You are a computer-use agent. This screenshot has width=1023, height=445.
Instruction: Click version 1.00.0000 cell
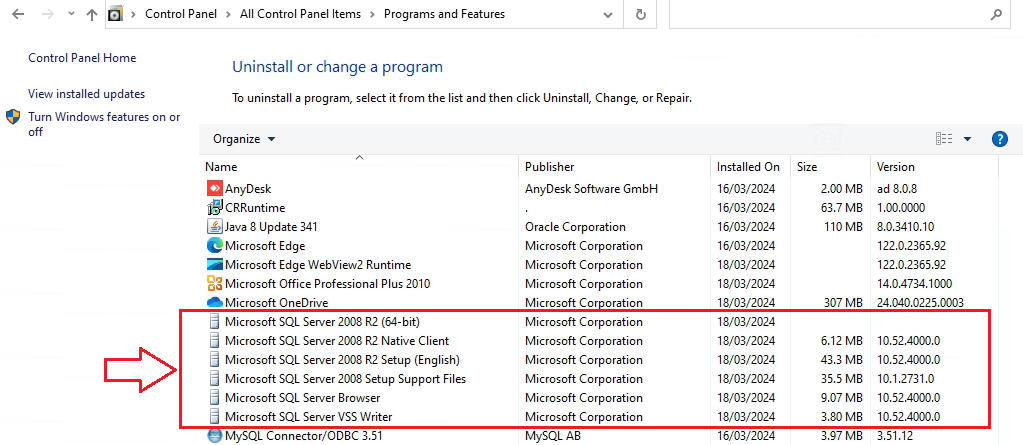(x=901, y=207)
